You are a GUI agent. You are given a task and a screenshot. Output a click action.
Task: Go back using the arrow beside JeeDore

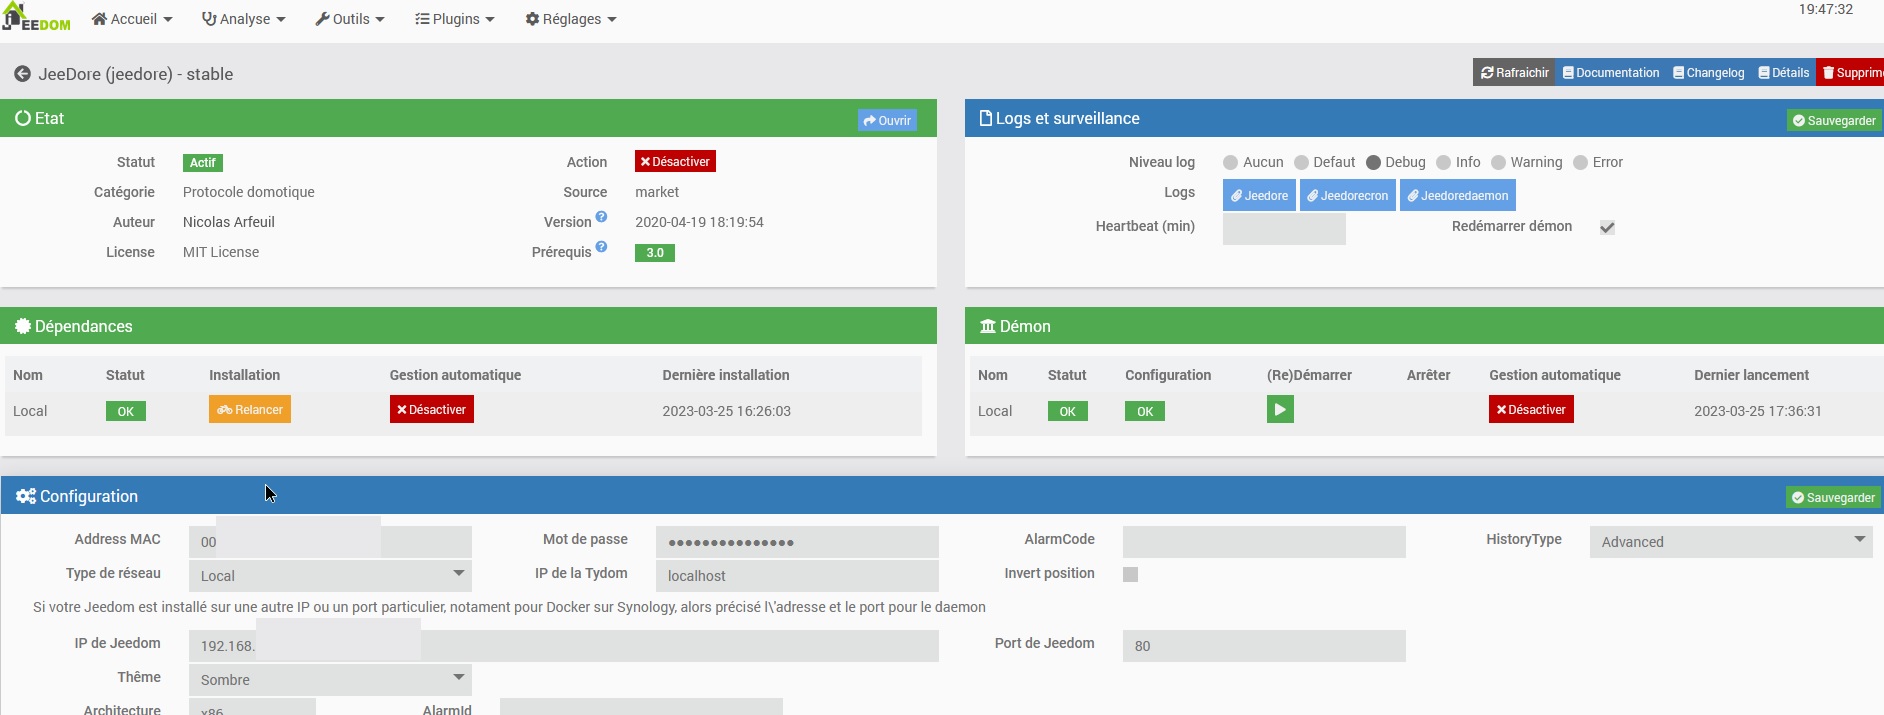tap(22, 74)
